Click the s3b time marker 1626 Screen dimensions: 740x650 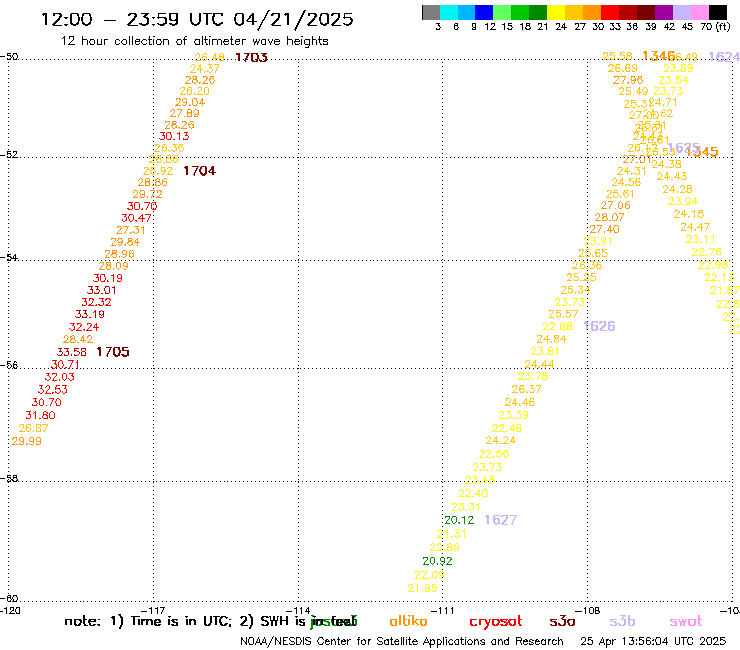pyautogui.click(x=599, y=326)
